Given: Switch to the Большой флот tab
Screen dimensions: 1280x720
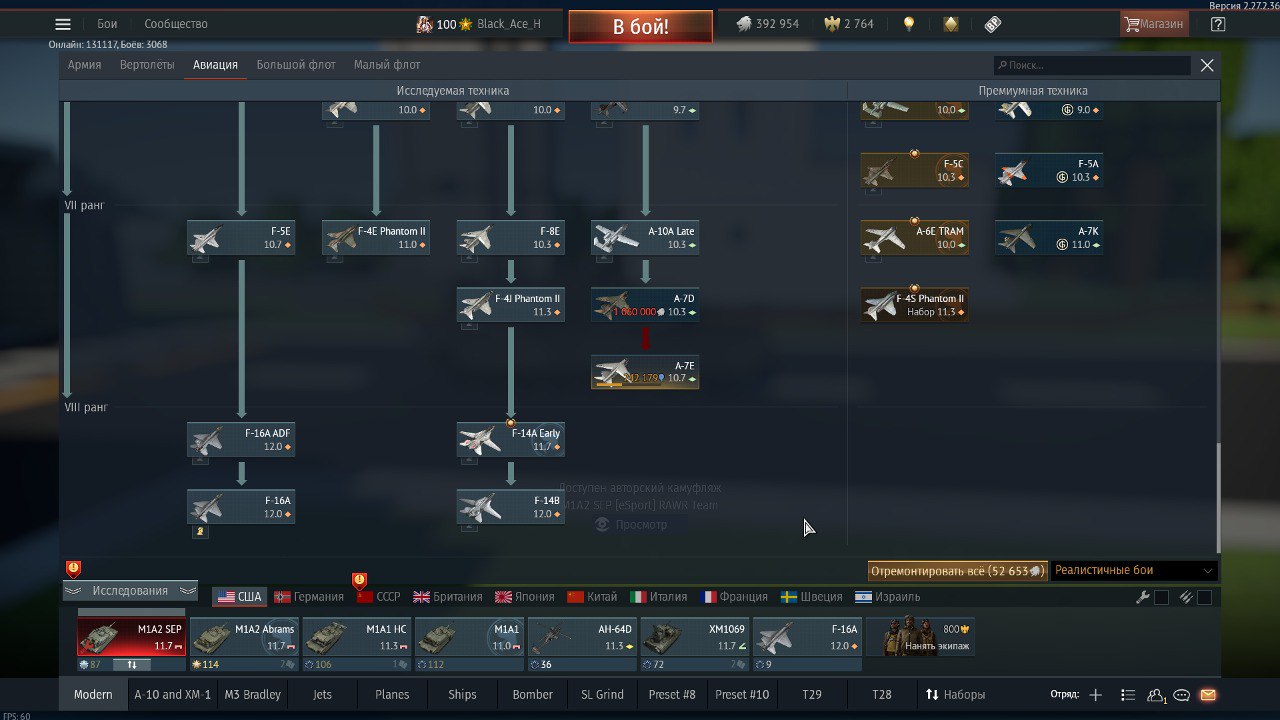Looking at the screenshot, I should pos(296,65).
